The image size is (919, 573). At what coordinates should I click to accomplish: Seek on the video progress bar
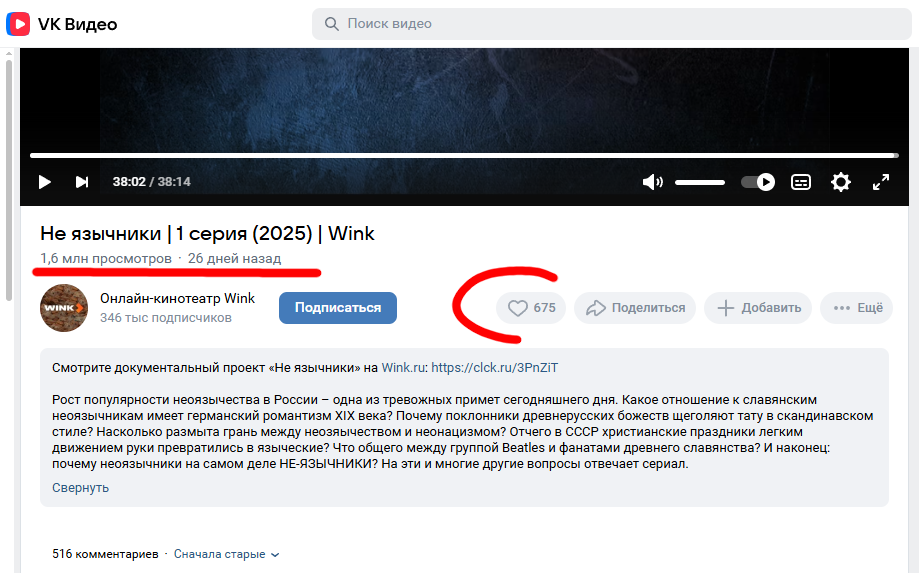pos(464,156)
